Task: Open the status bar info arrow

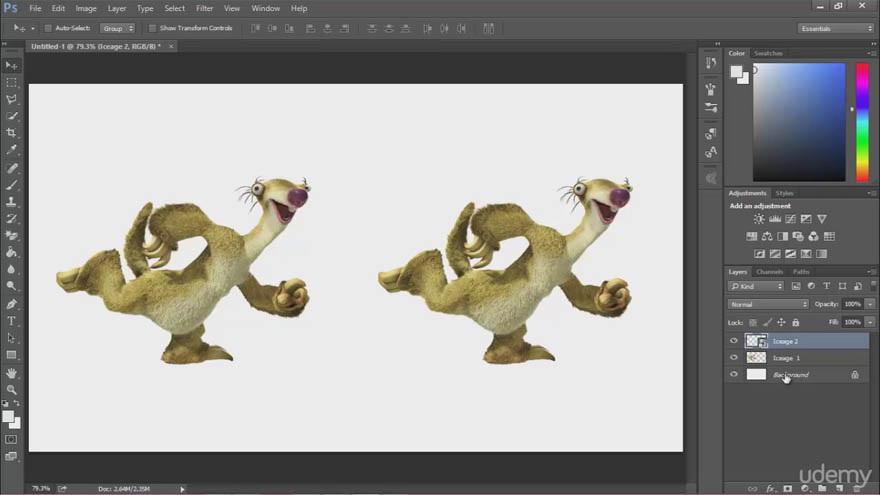Action: click(x=182, y=489)
